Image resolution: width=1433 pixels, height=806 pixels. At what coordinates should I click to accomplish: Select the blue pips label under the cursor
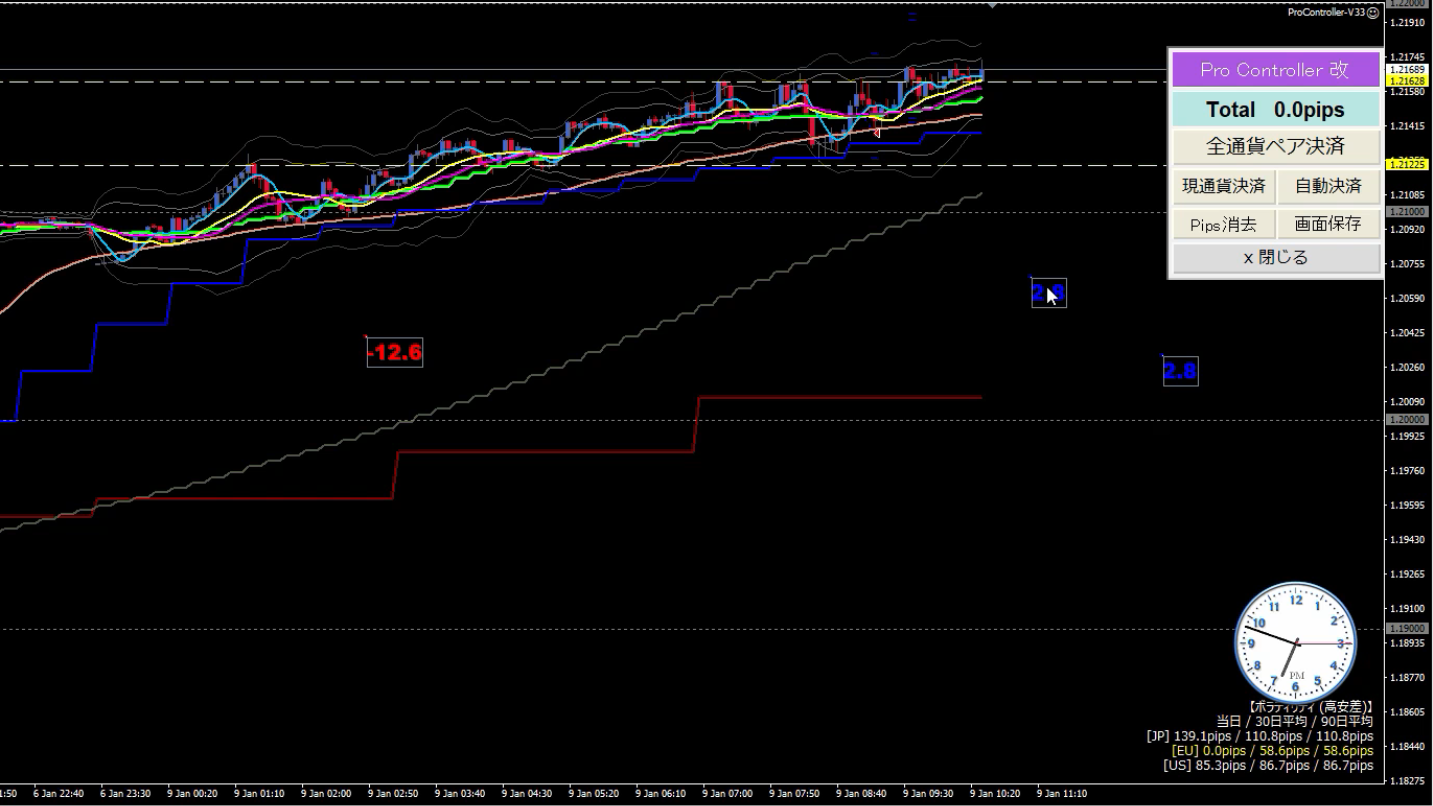pyautogui.click(x=1048, y=293)
